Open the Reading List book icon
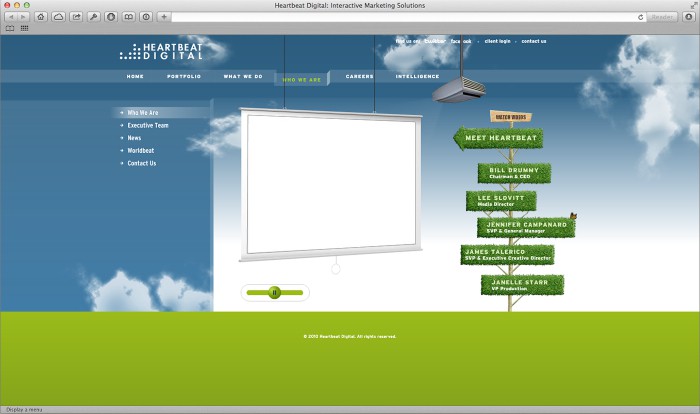 click(x=10, y=28)
